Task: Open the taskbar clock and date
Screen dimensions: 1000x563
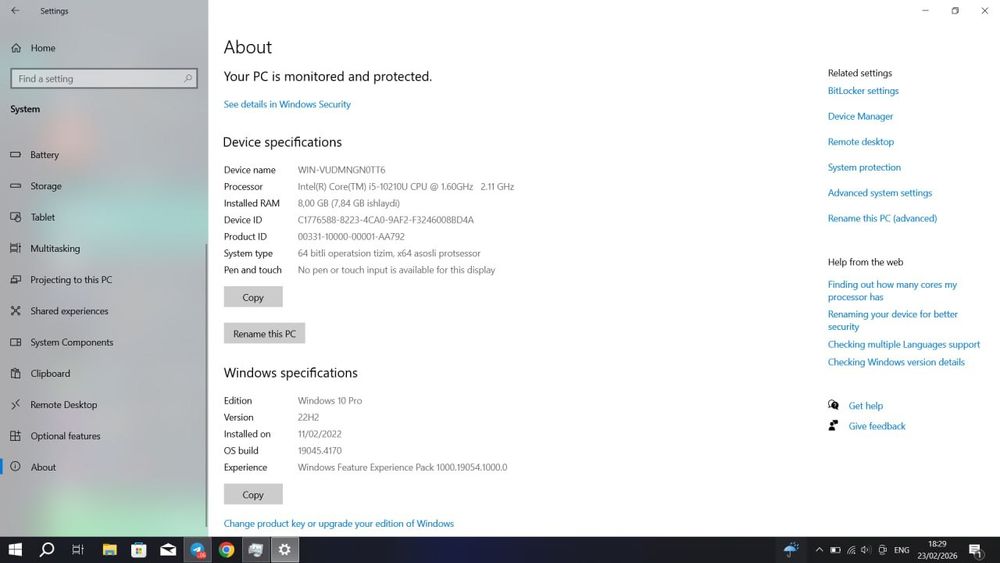Action: point(937,550)
